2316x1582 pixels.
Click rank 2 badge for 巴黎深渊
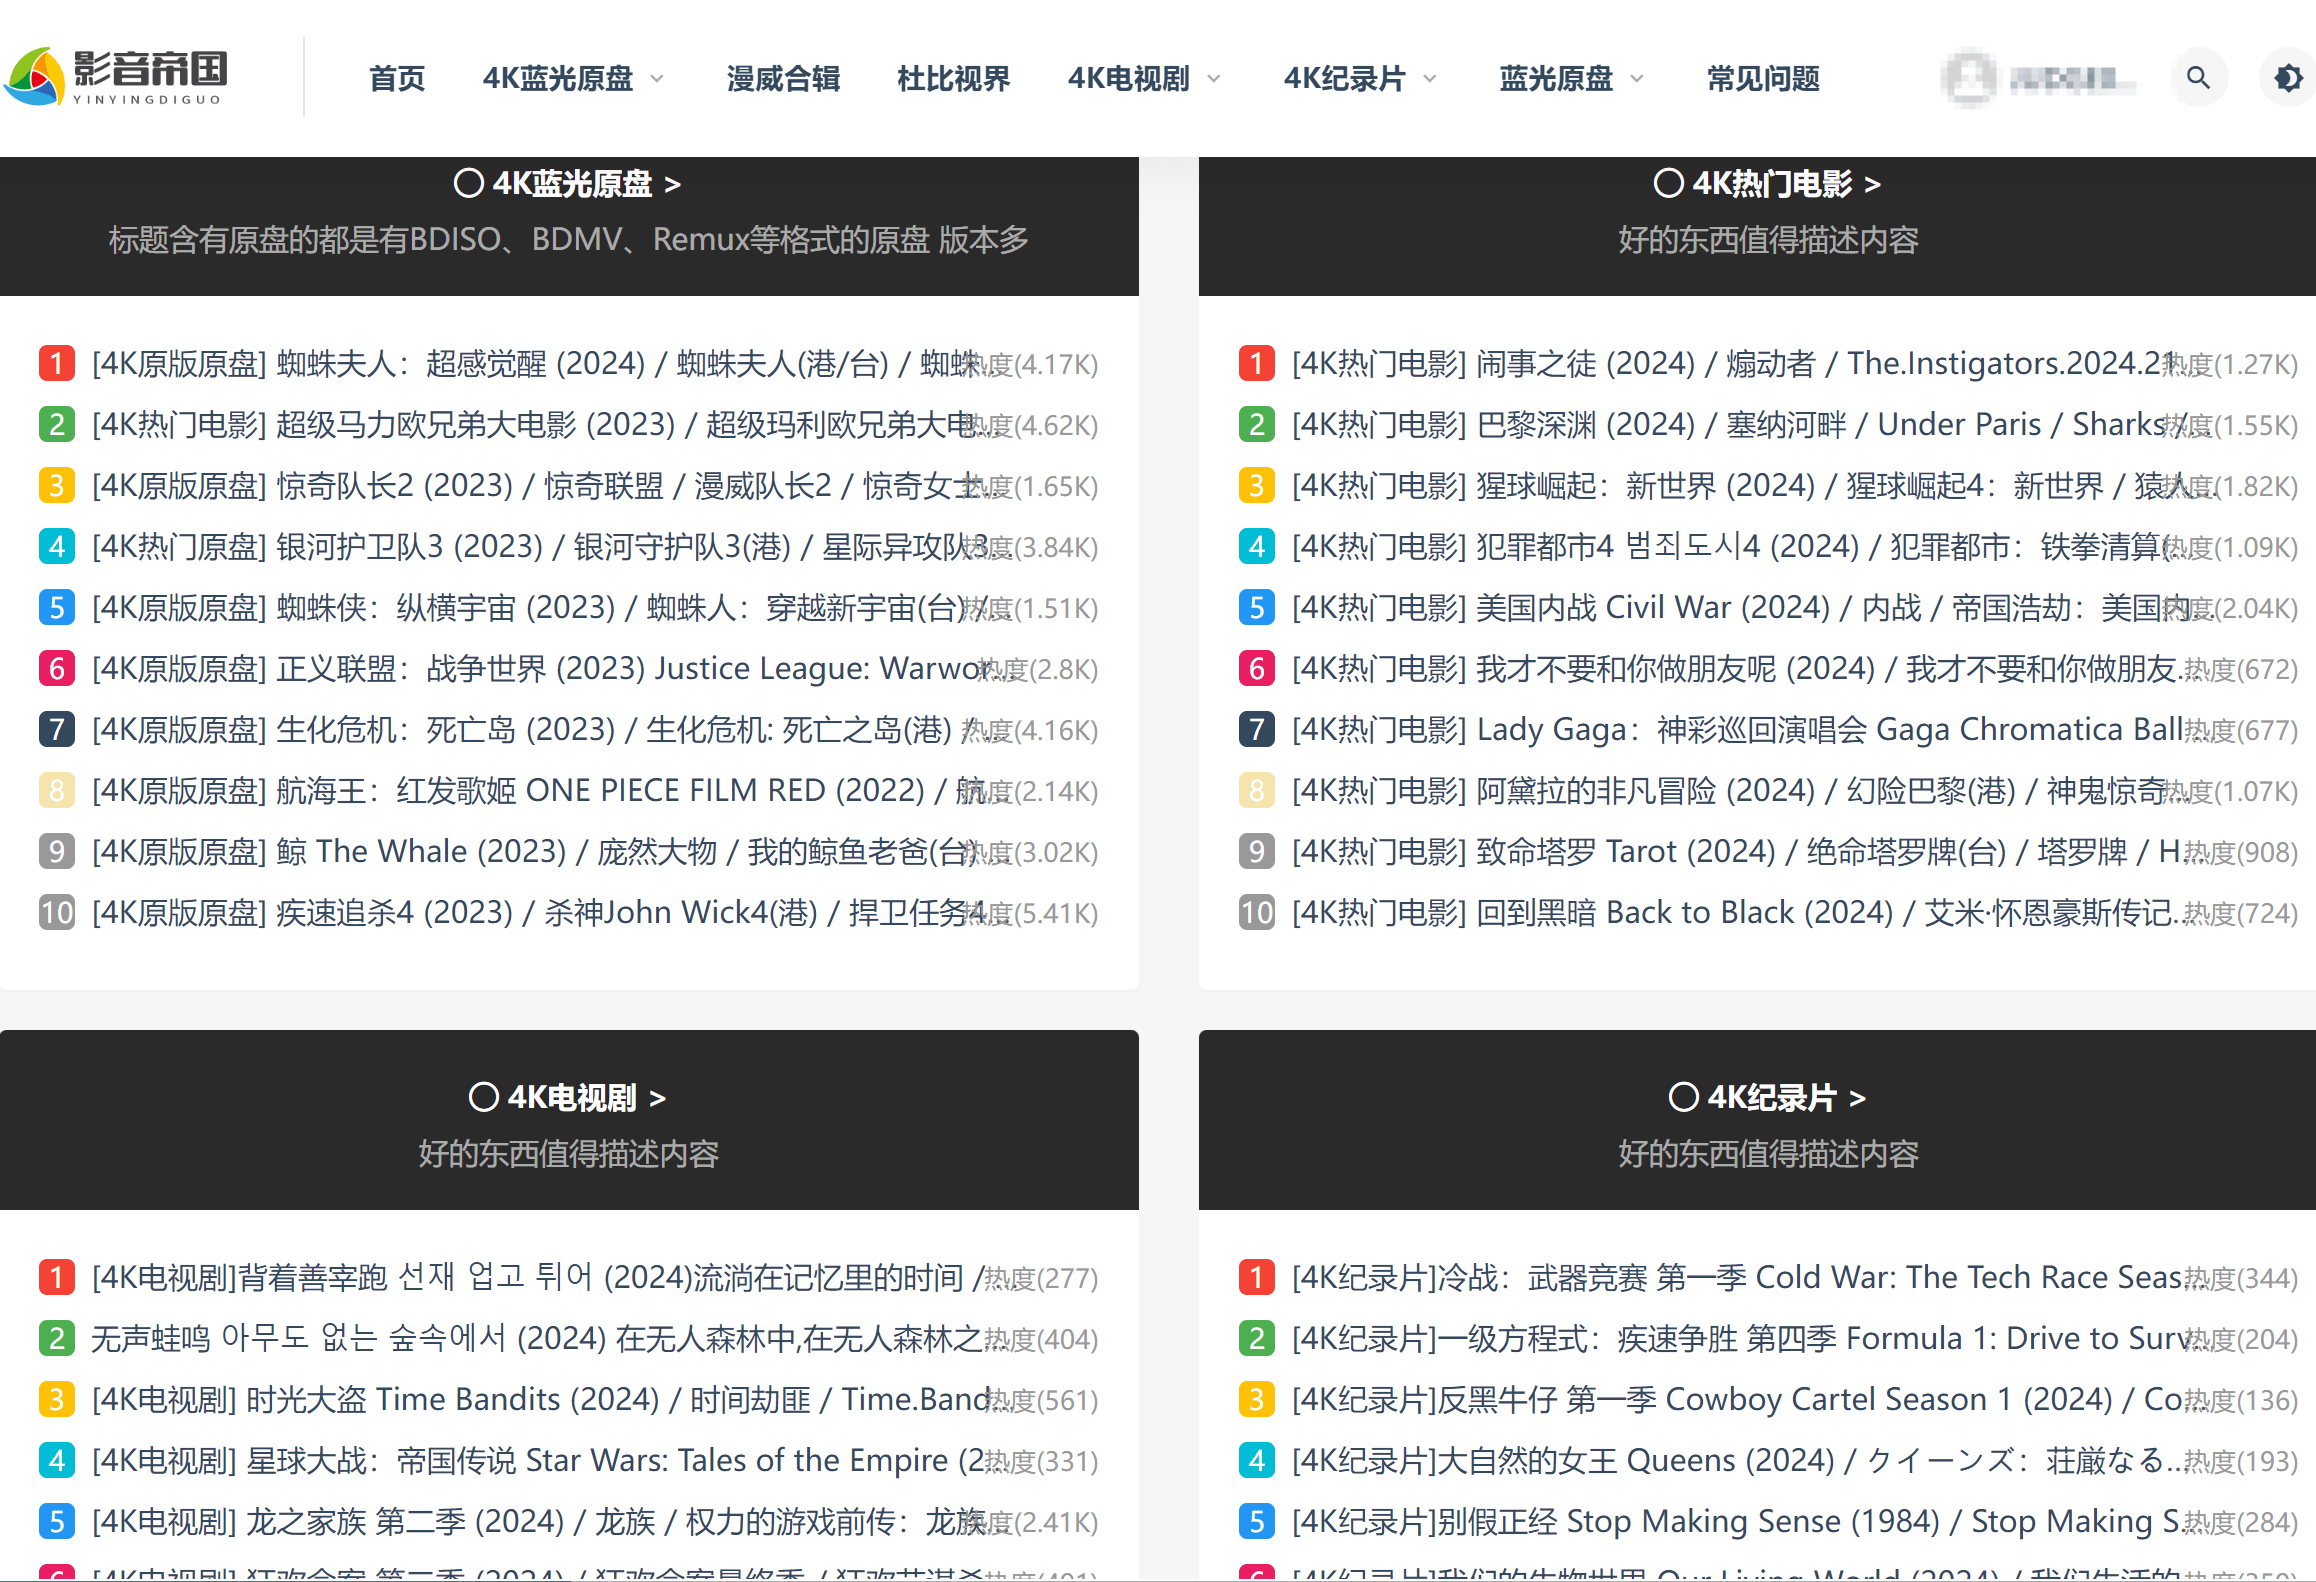[1257, 424]
